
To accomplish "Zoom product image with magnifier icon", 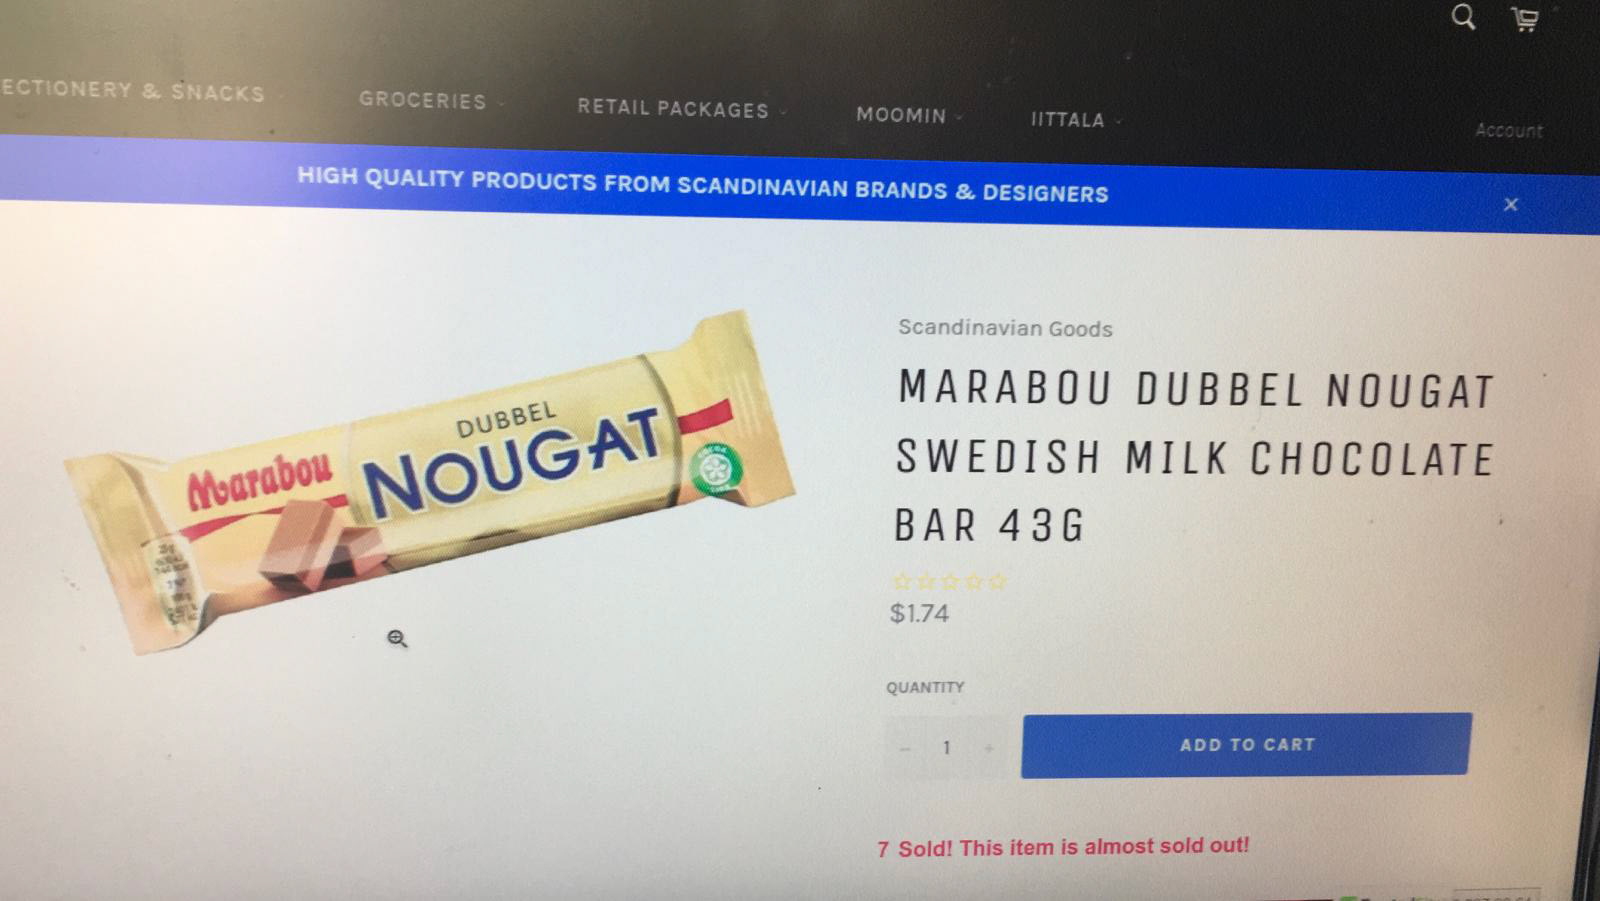I will click(x=397, y=638).
